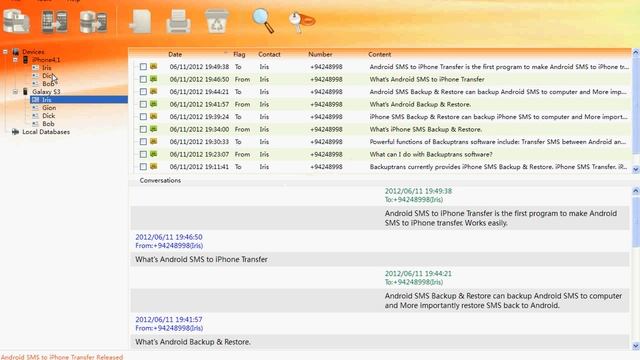This screenshot has width=640, height=360.
Task: Collapse the iPhone4,1 tree node
Action: 15,60
